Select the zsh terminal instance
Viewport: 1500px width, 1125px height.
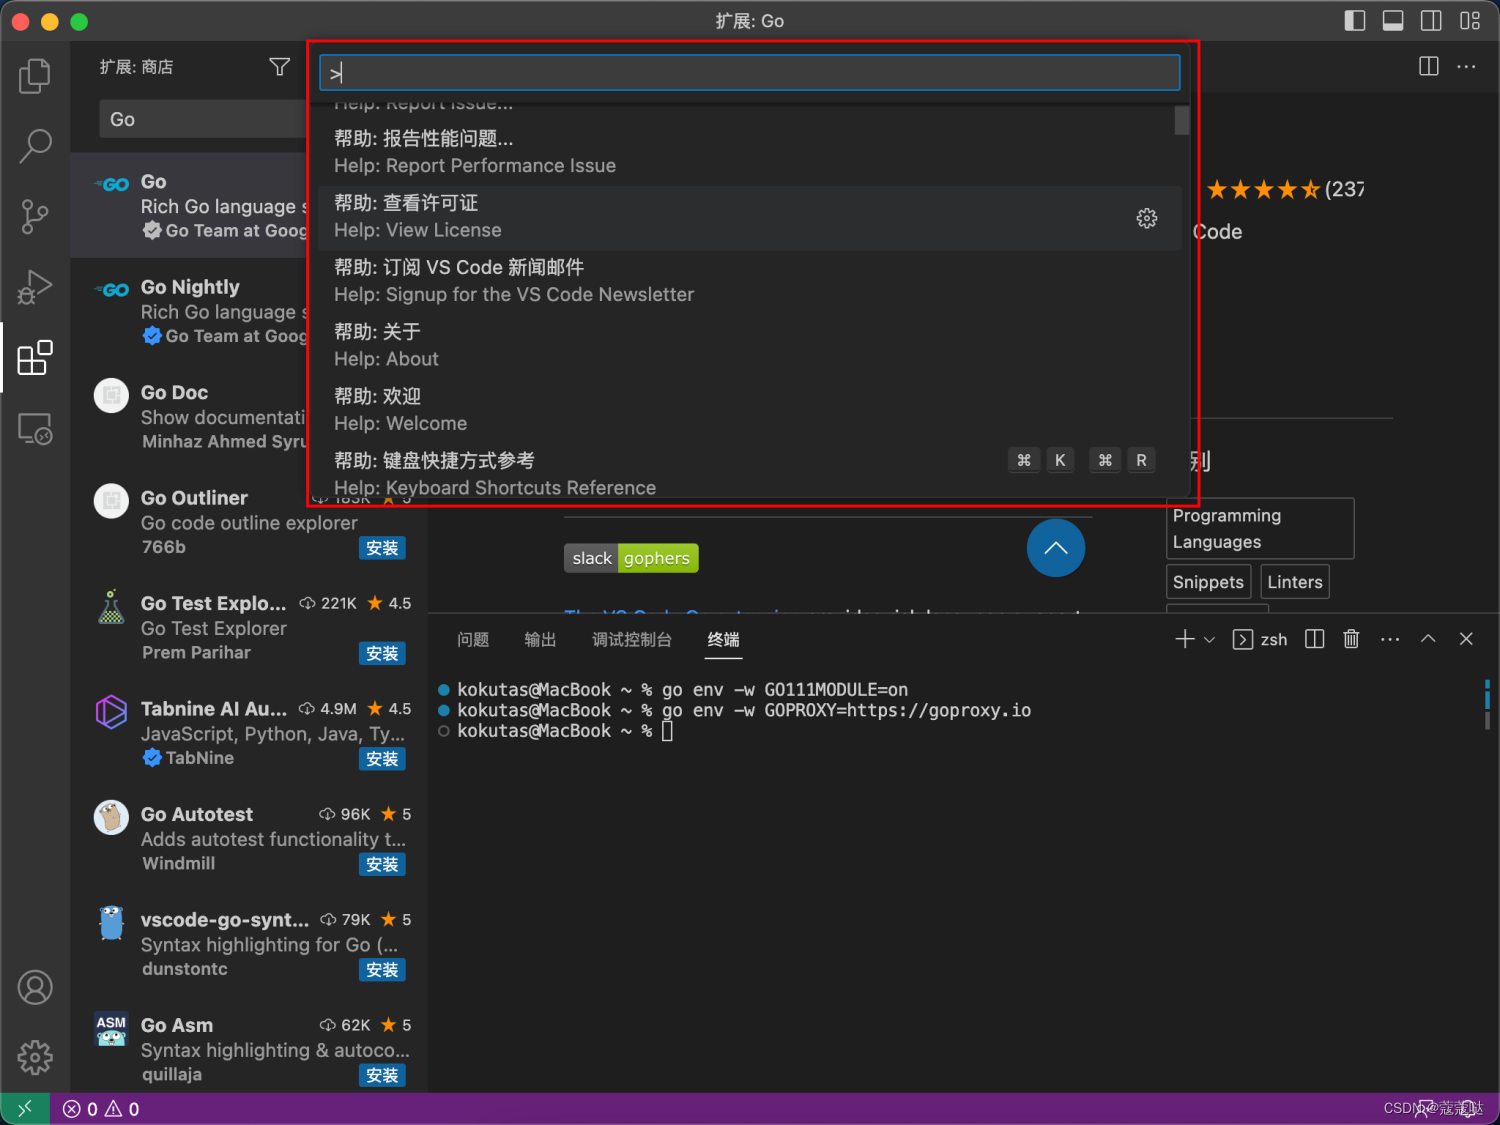point(1260,640)
